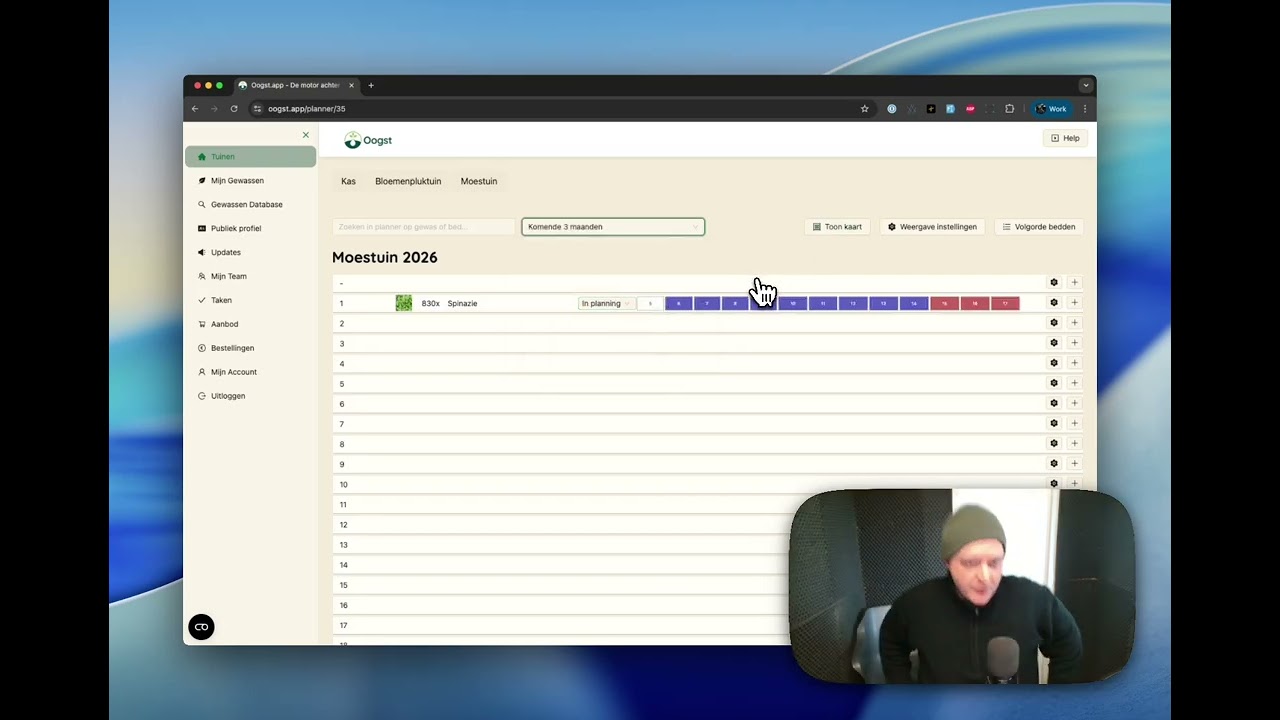
Task: Open settings gear for bed row 4
Action: click(1054, 363)
